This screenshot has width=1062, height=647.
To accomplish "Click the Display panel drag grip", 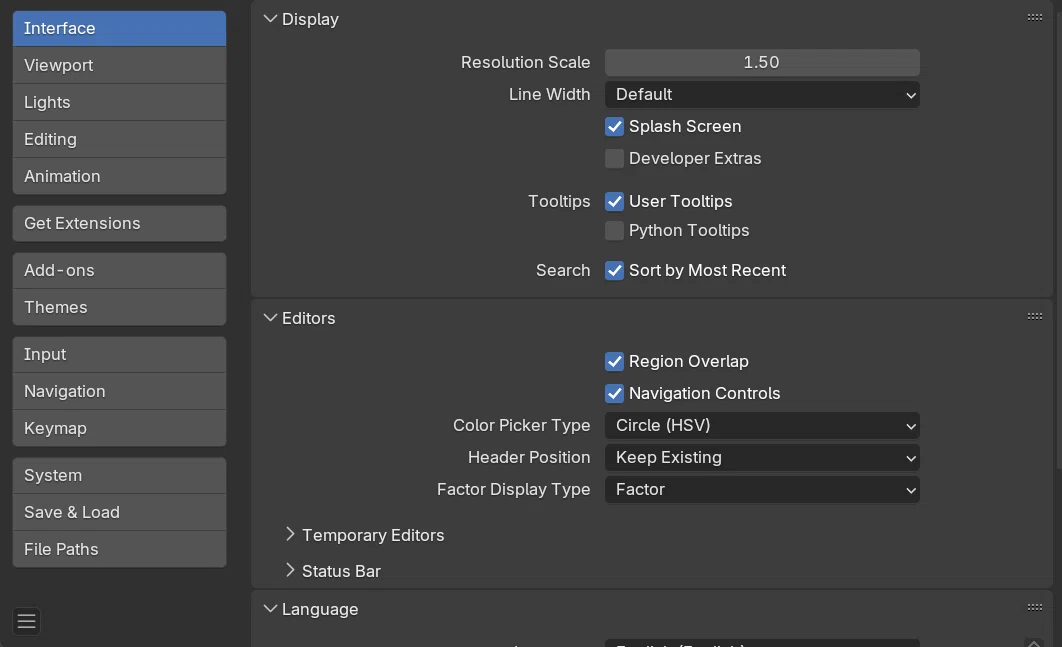I will click(1034, 18).
